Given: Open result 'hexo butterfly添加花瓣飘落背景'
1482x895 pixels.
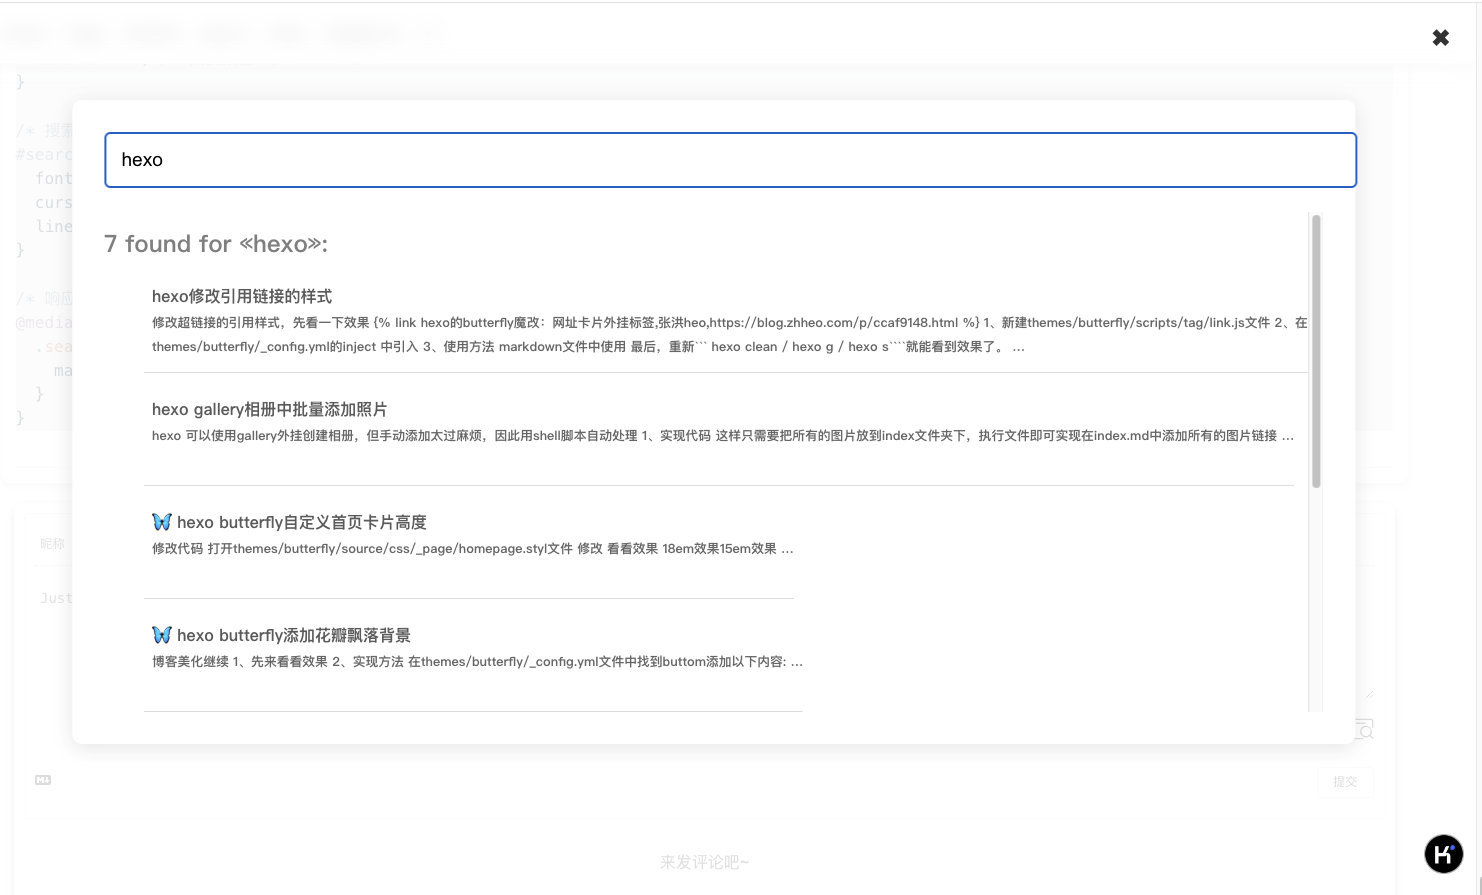Looking at the screenshot, I should pos(293,635).
